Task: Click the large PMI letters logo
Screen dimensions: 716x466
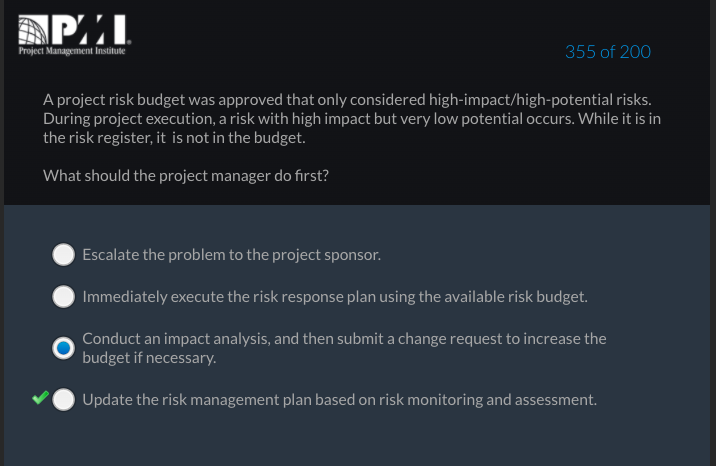Action: [x=89, y=30]
